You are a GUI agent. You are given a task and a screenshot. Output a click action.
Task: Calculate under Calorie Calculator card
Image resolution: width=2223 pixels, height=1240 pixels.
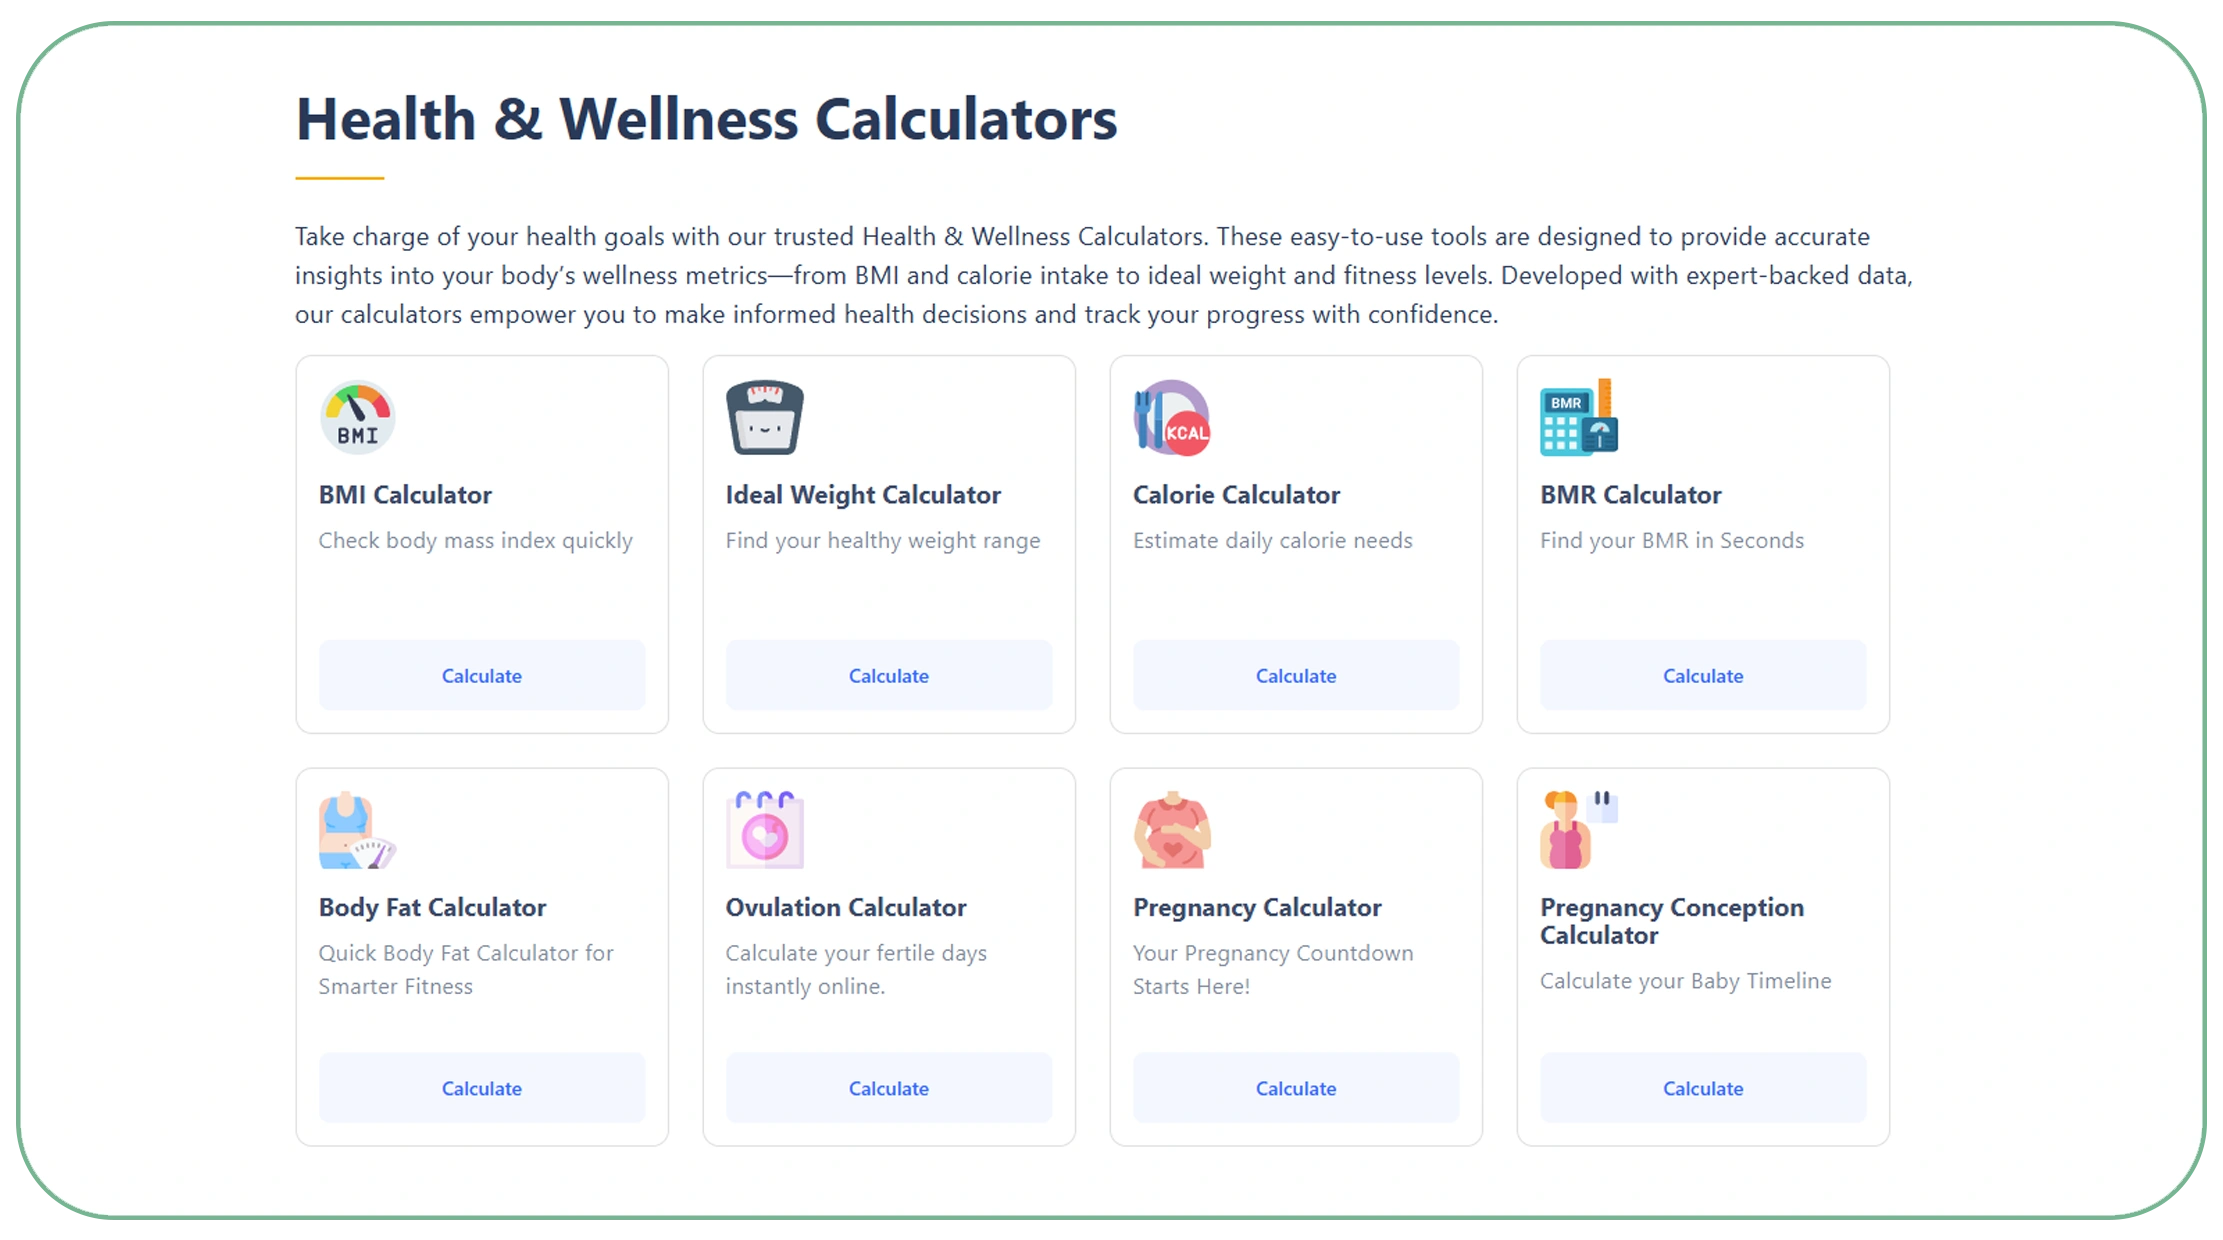[x=1296, y=675]
